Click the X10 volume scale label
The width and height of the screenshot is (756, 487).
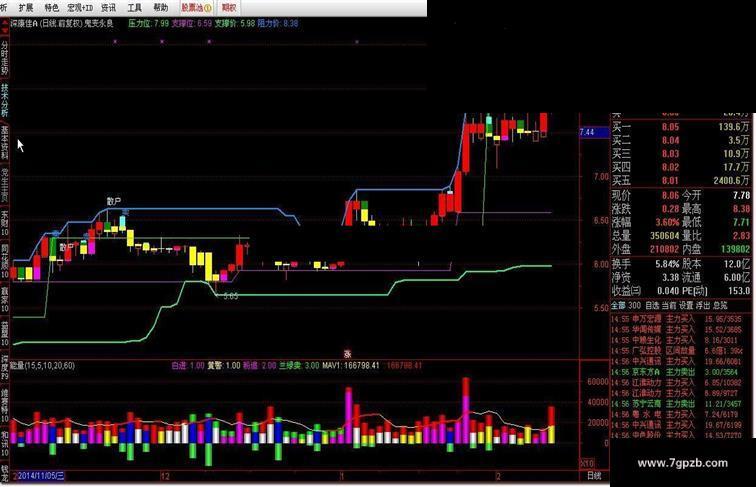(x=588, y=463)
